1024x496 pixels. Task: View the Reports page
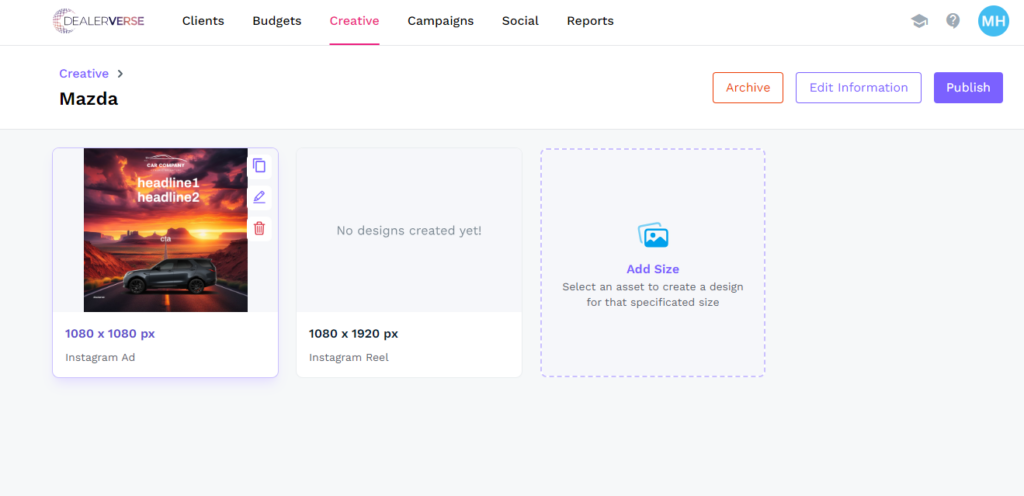[590, 21]
